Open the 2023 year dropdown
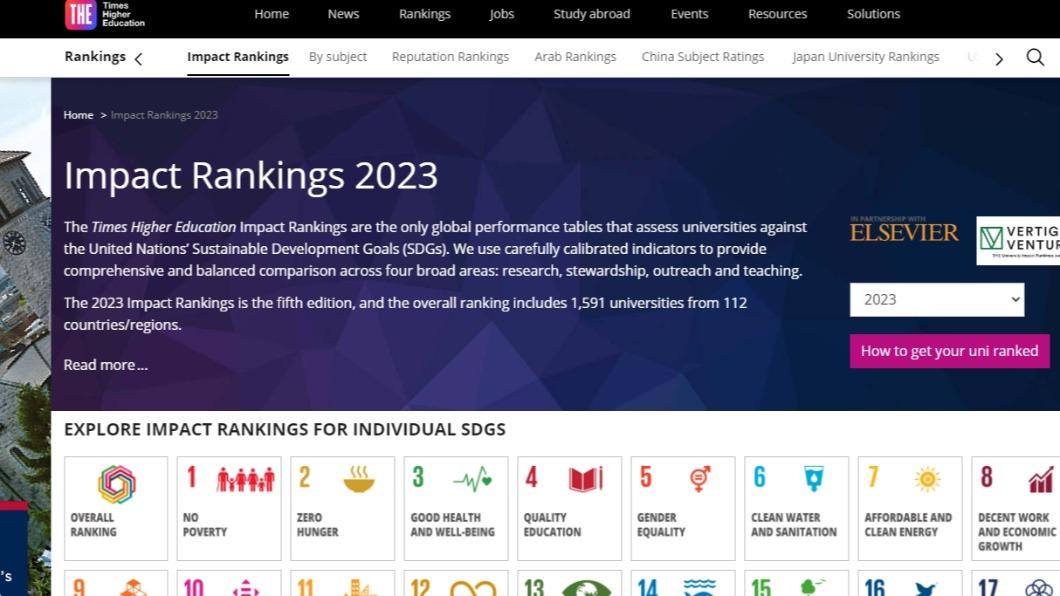The width and height of the screenshot is (1060, 596). tap(937, 300)
